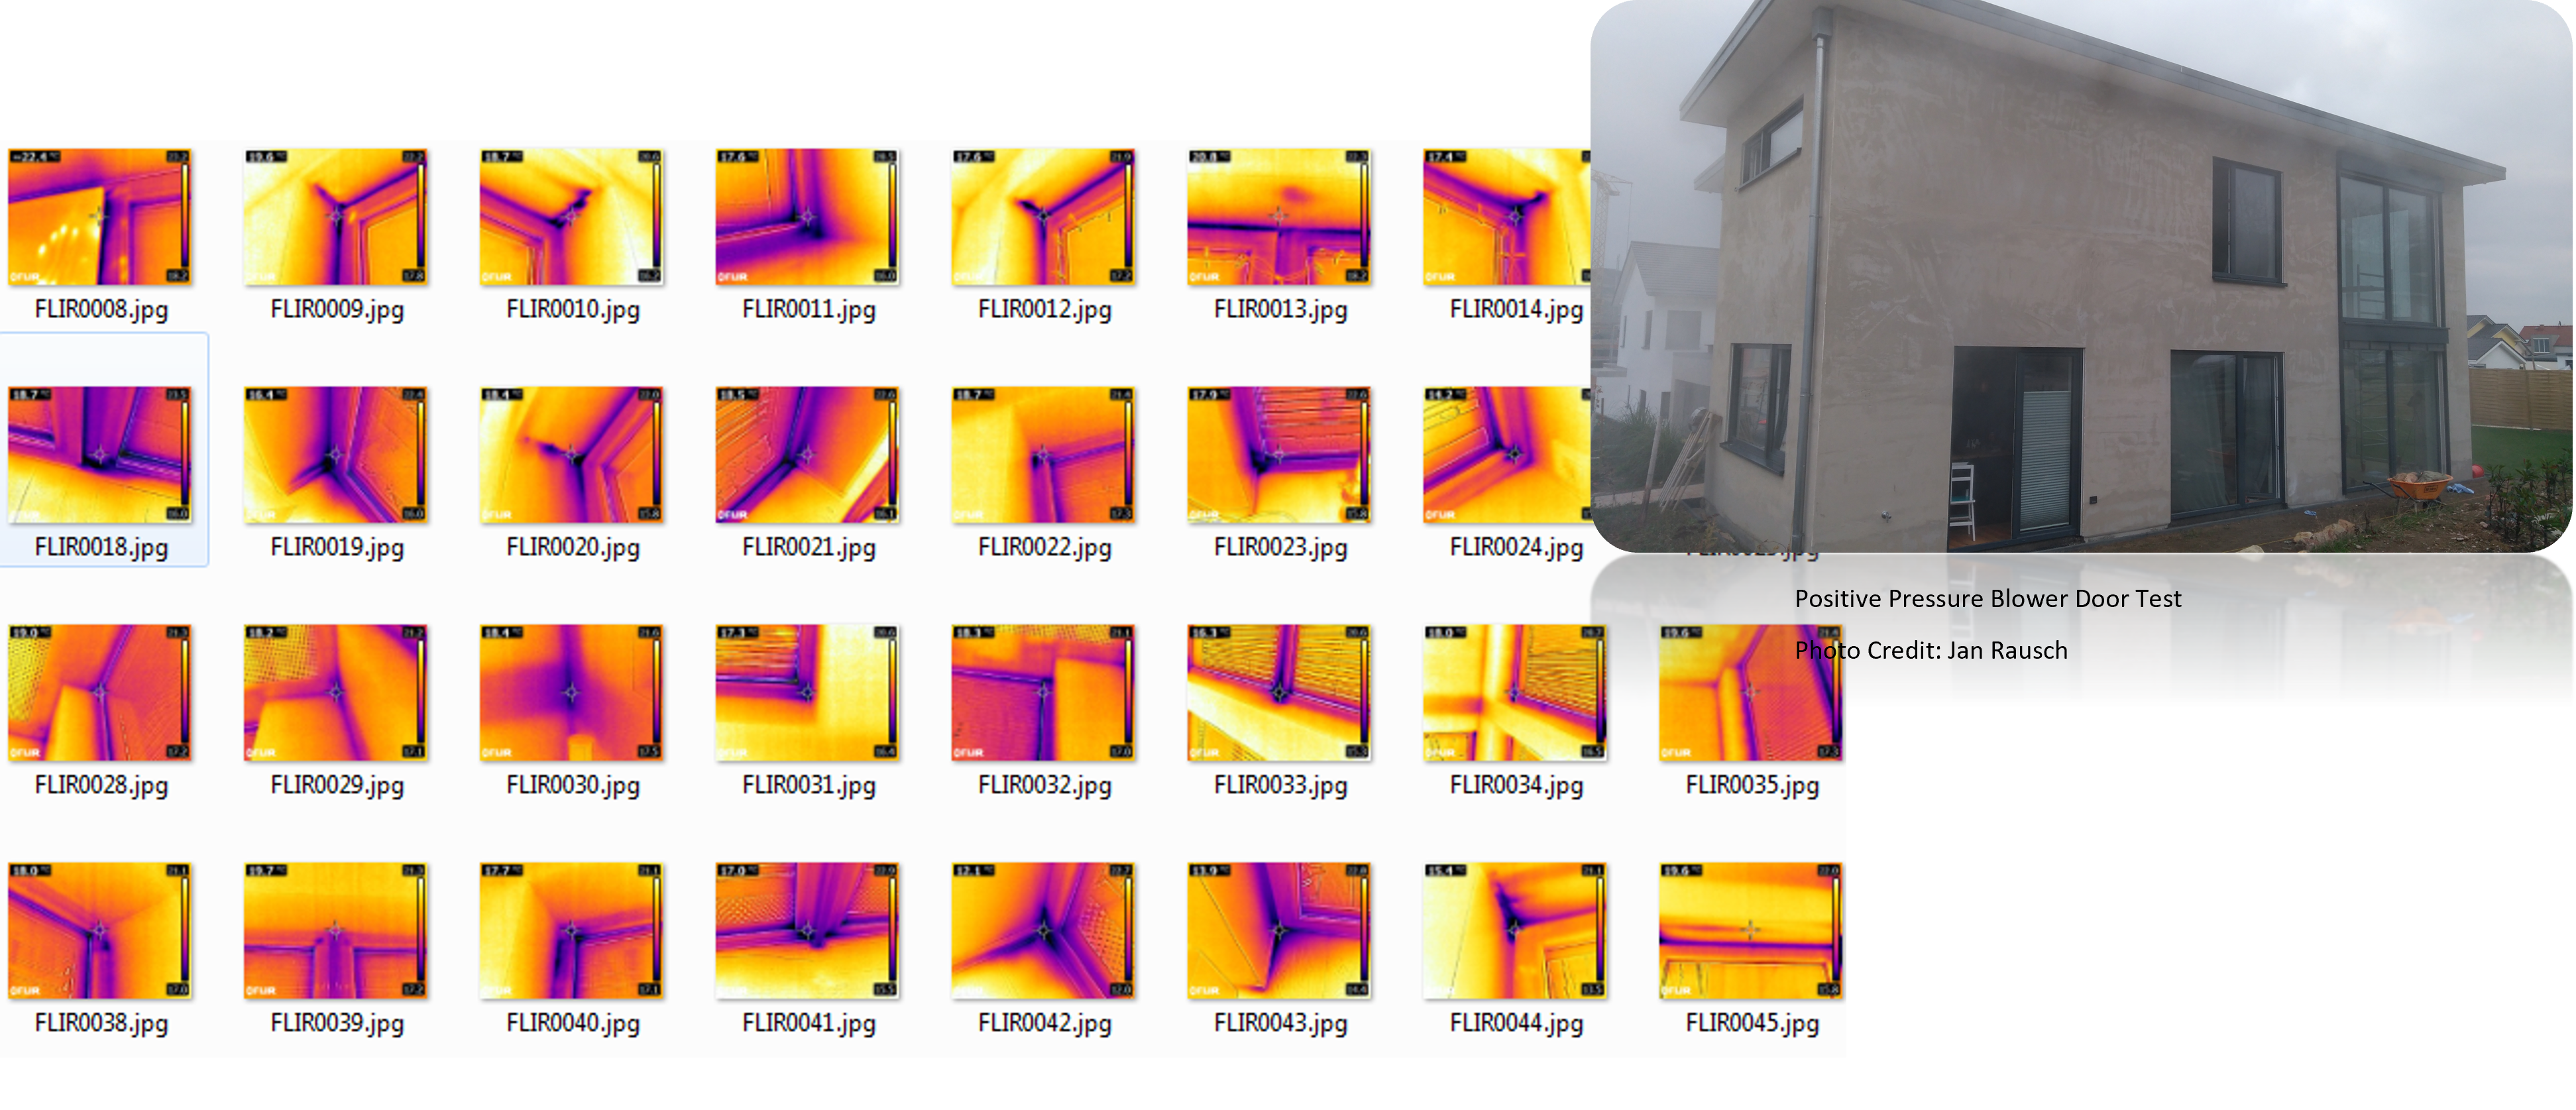Click the file name label FLIR0038.jpg
The width and height of the screenshot is (2576, 1110).
coord(101,1024)
